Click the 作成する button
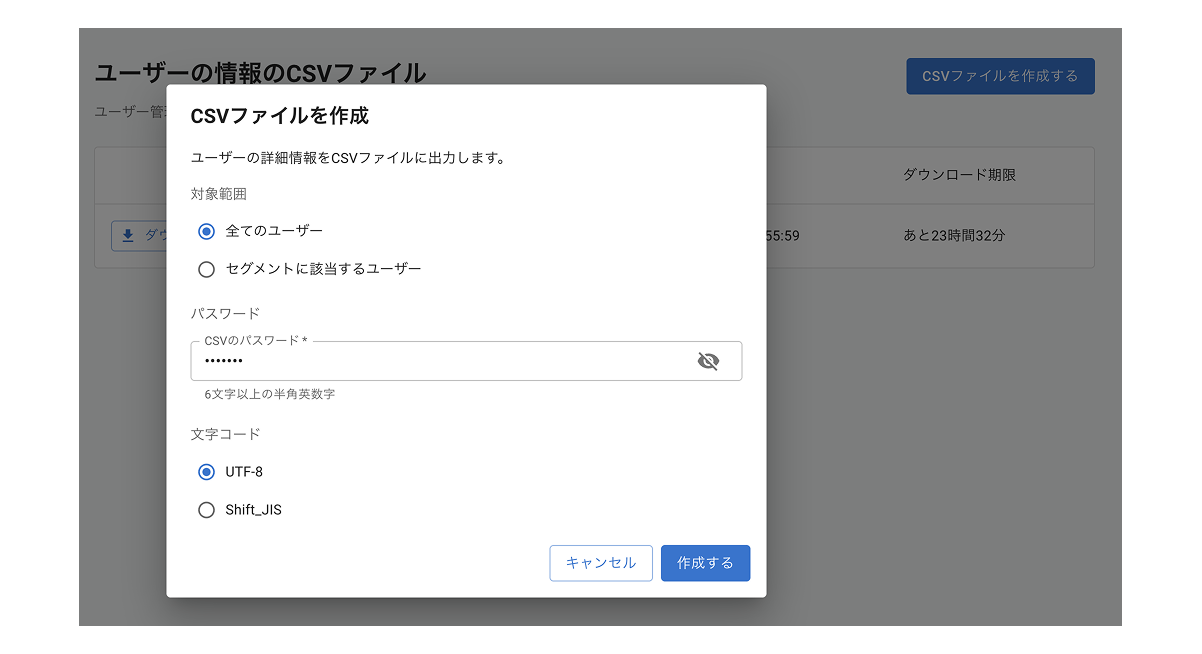 (705, 563)
